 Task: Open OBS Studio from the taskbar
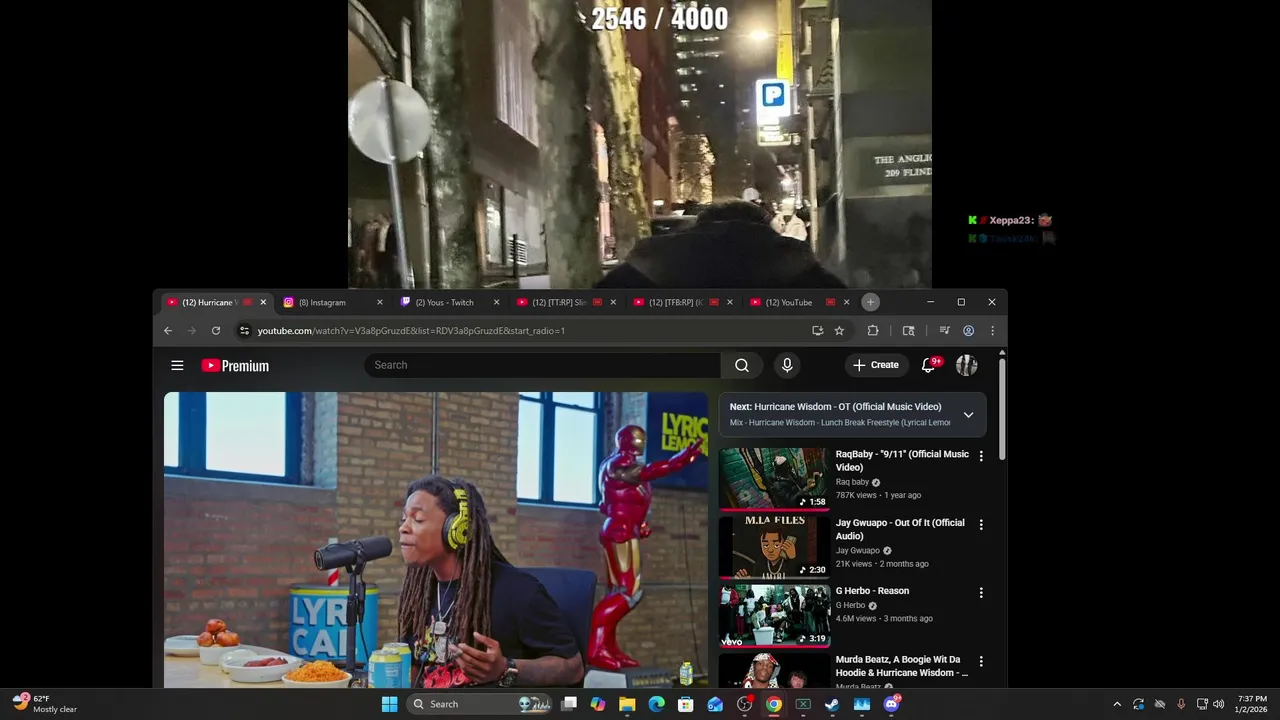744,704
